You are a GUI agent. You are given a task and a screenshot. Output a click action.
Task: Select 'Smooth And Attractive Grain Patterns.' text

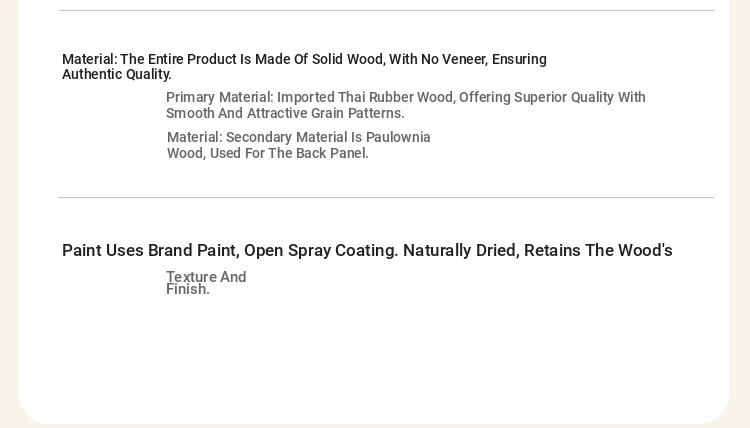point(285,113)
